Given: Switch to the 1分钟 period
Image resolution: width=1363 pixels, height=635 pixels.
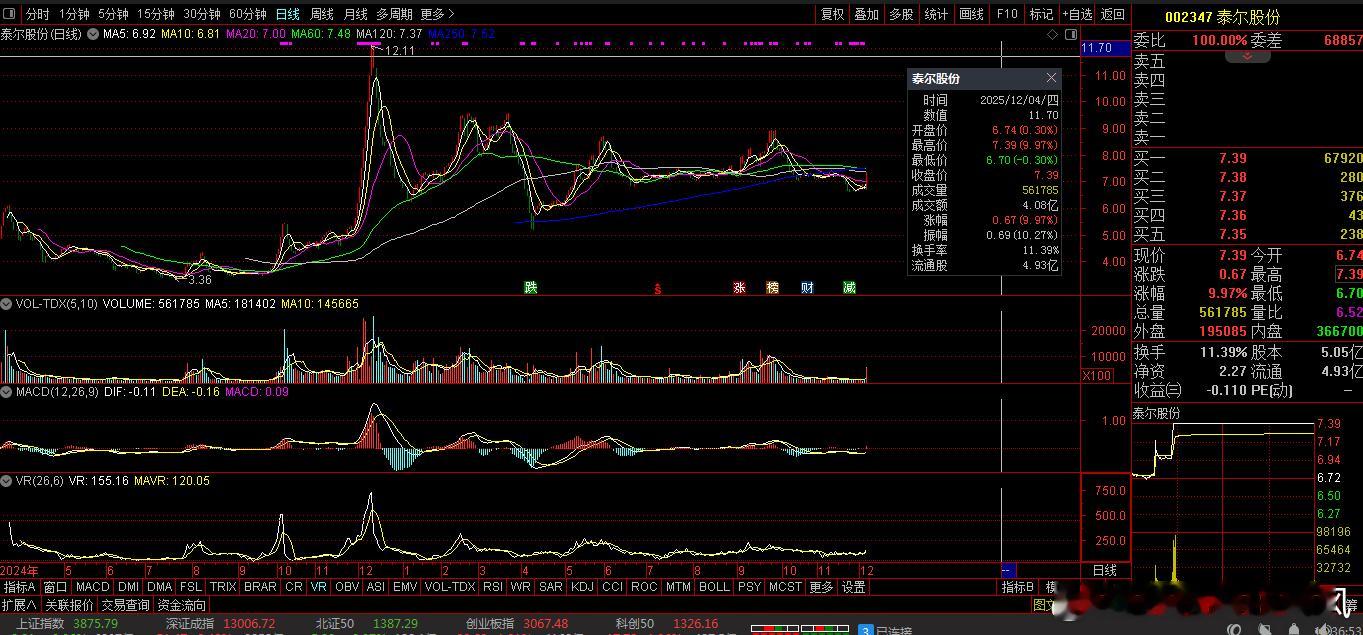Looking at the screenshot, I should pyautogui.click(x=74, y=14).
